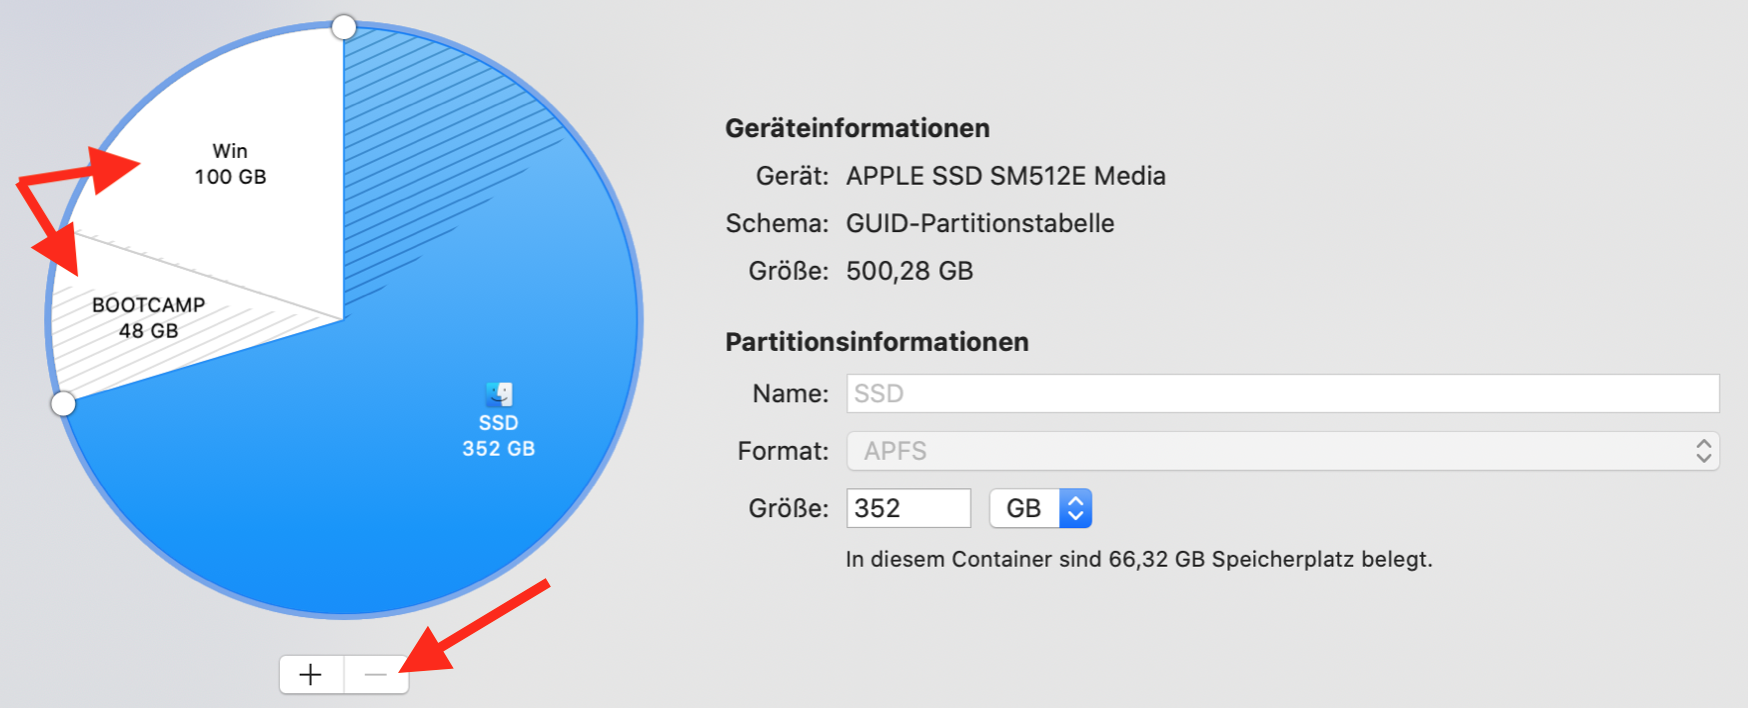Click the plus button to add a partition
This screenshot has height=708, width=1748.
[311, 675]
